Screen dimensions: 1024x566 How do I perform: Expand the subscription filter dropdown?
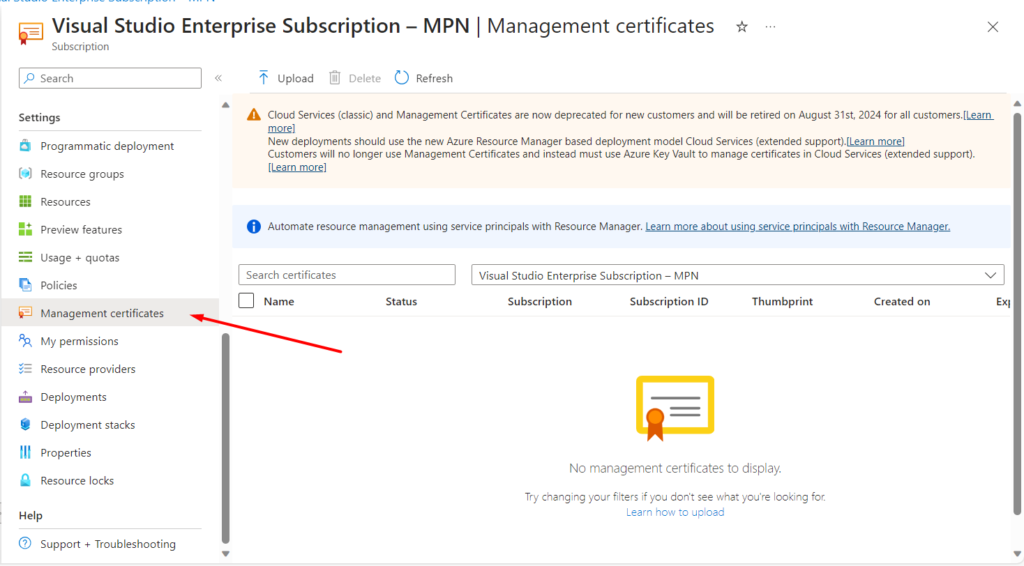pos(990,275)
